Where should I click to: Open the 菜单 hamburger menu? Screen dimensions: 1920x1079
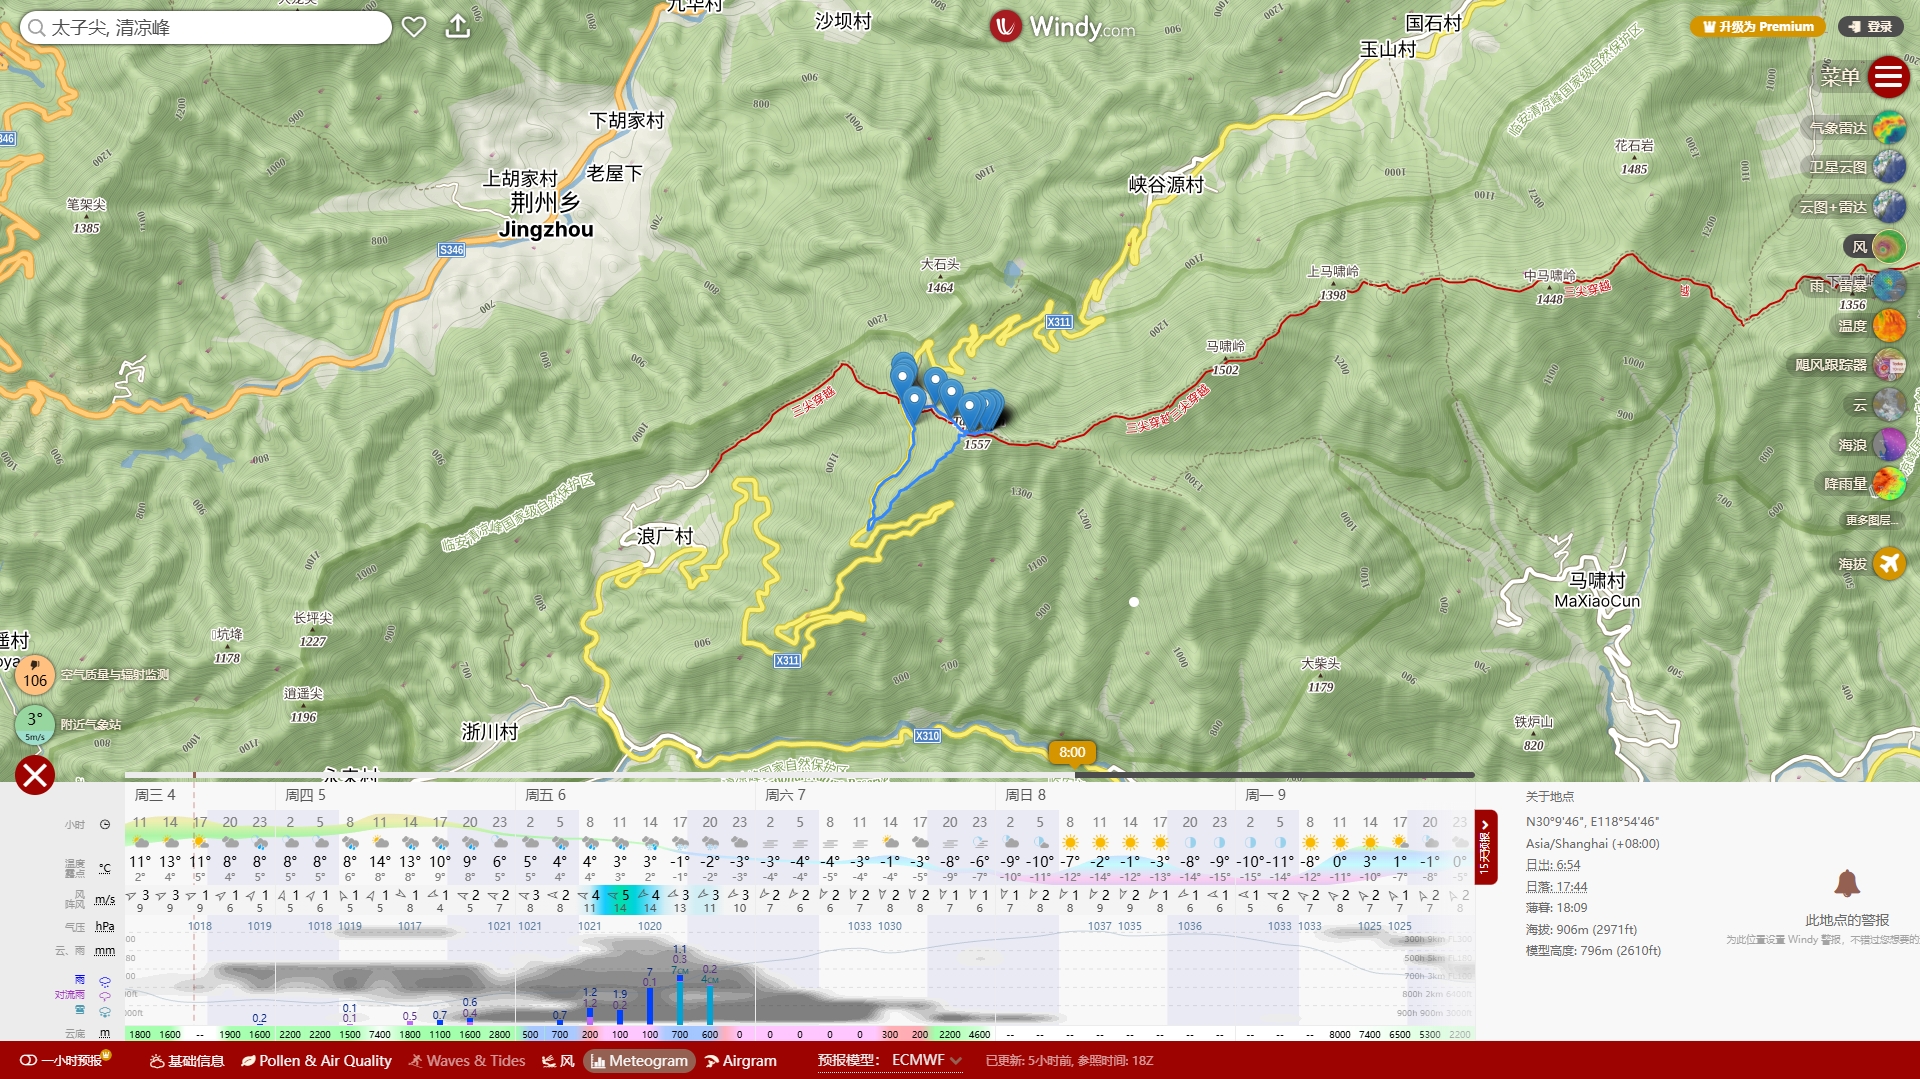[1888, 77]
